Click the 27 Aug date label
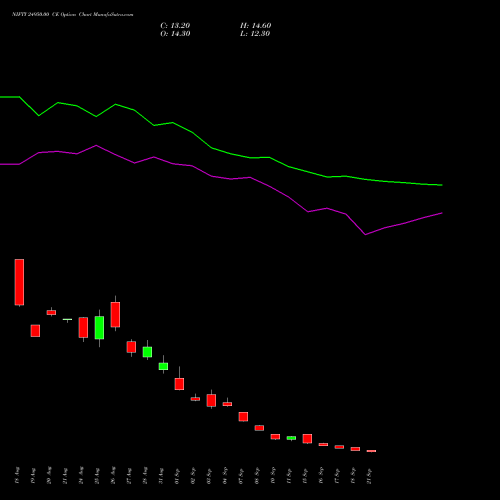 pyautogui.click(x=129, y=475)
